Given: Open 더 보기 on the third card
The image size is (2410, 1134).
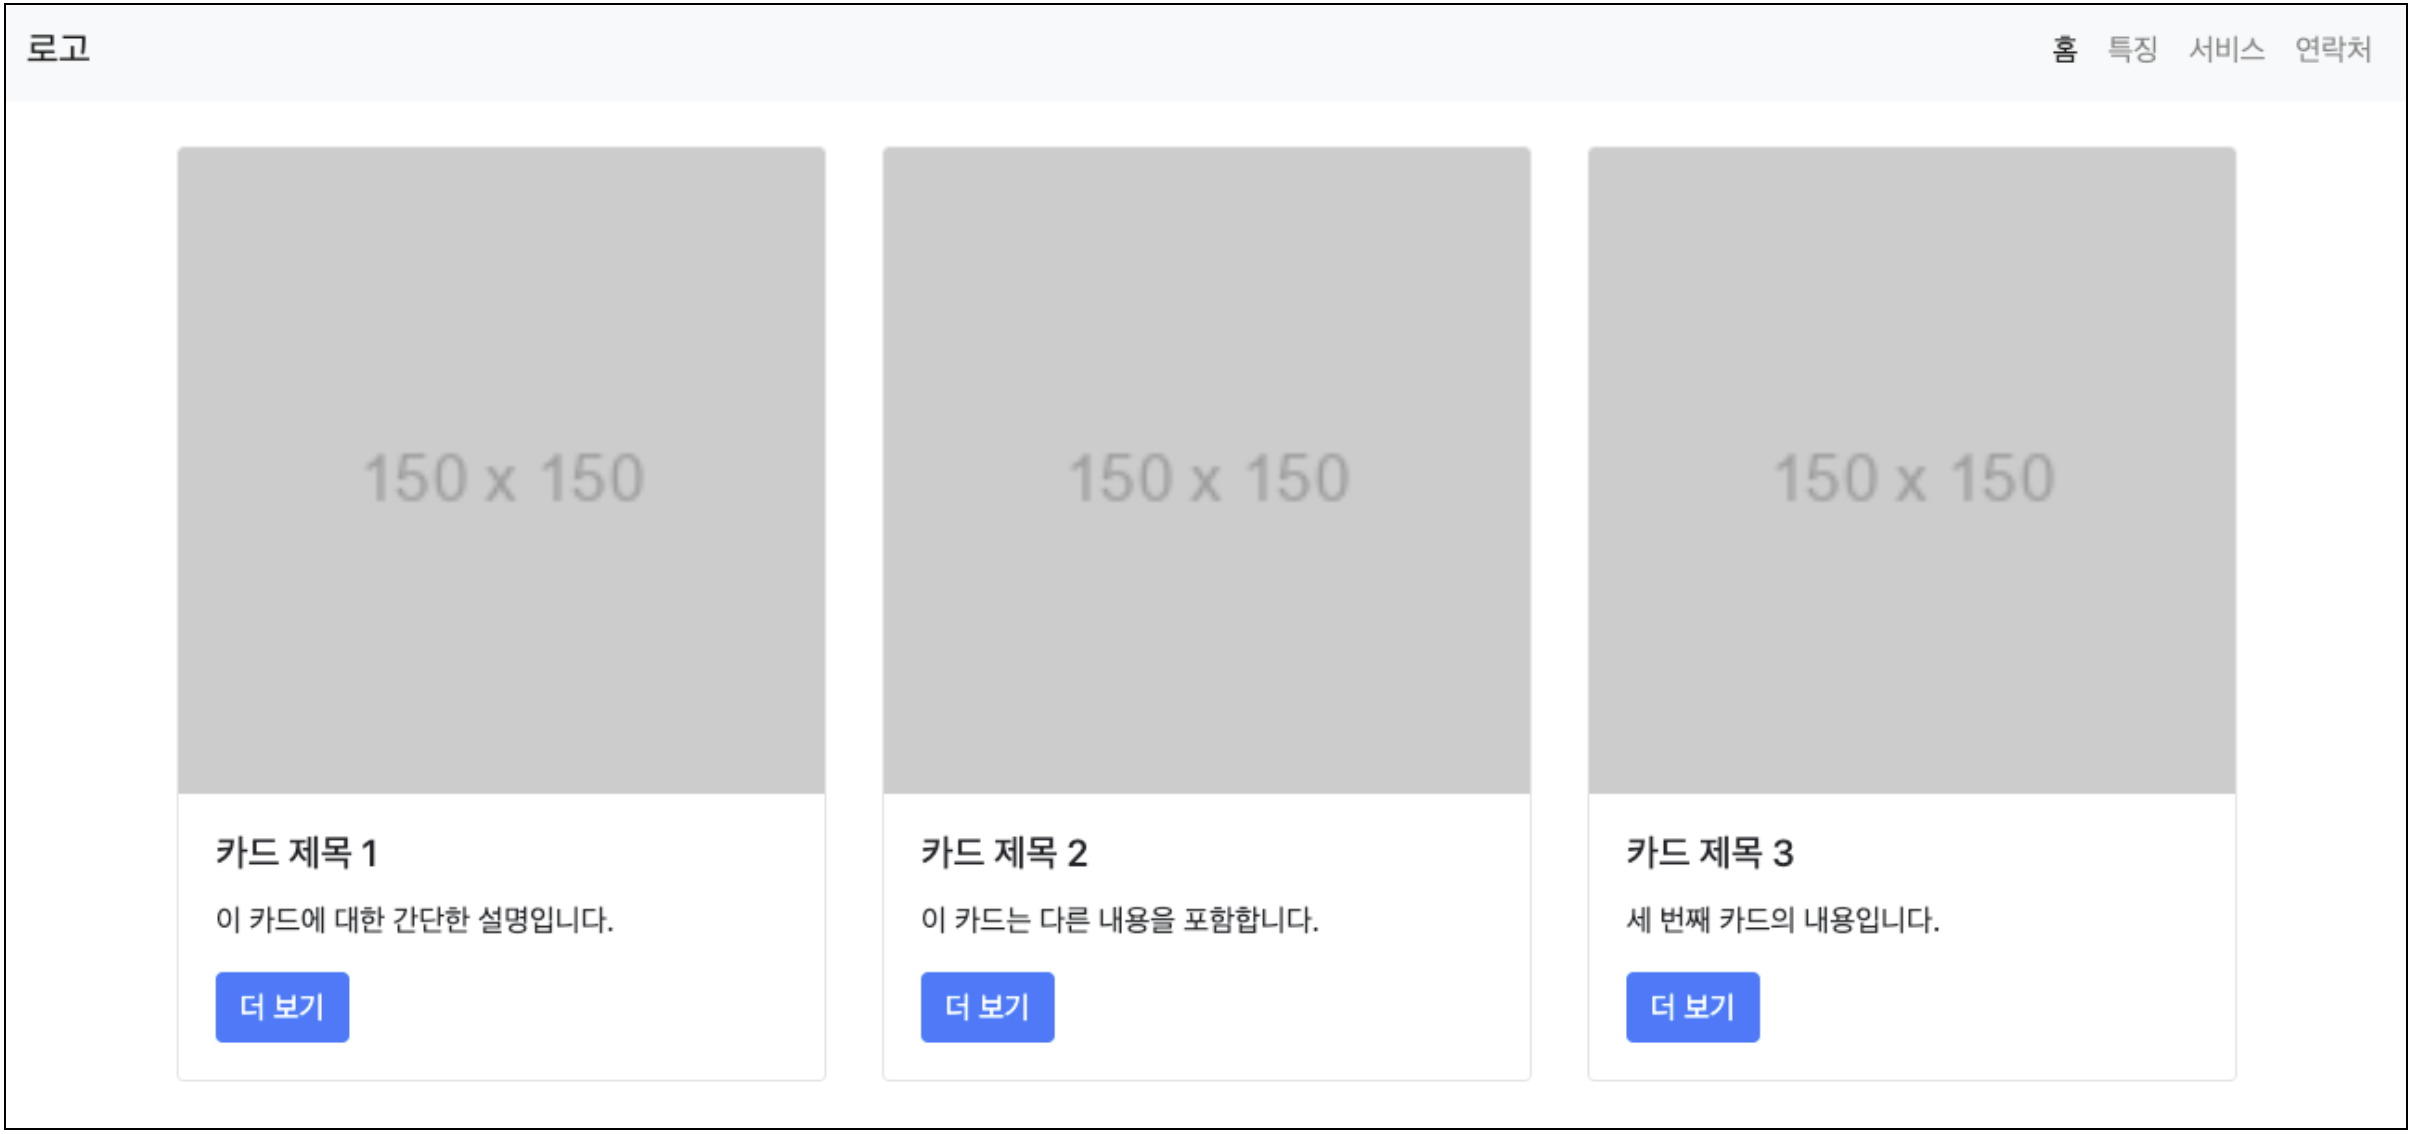Looking at the screenshot, I should pyautogui.click(x=1692, y=1006).
